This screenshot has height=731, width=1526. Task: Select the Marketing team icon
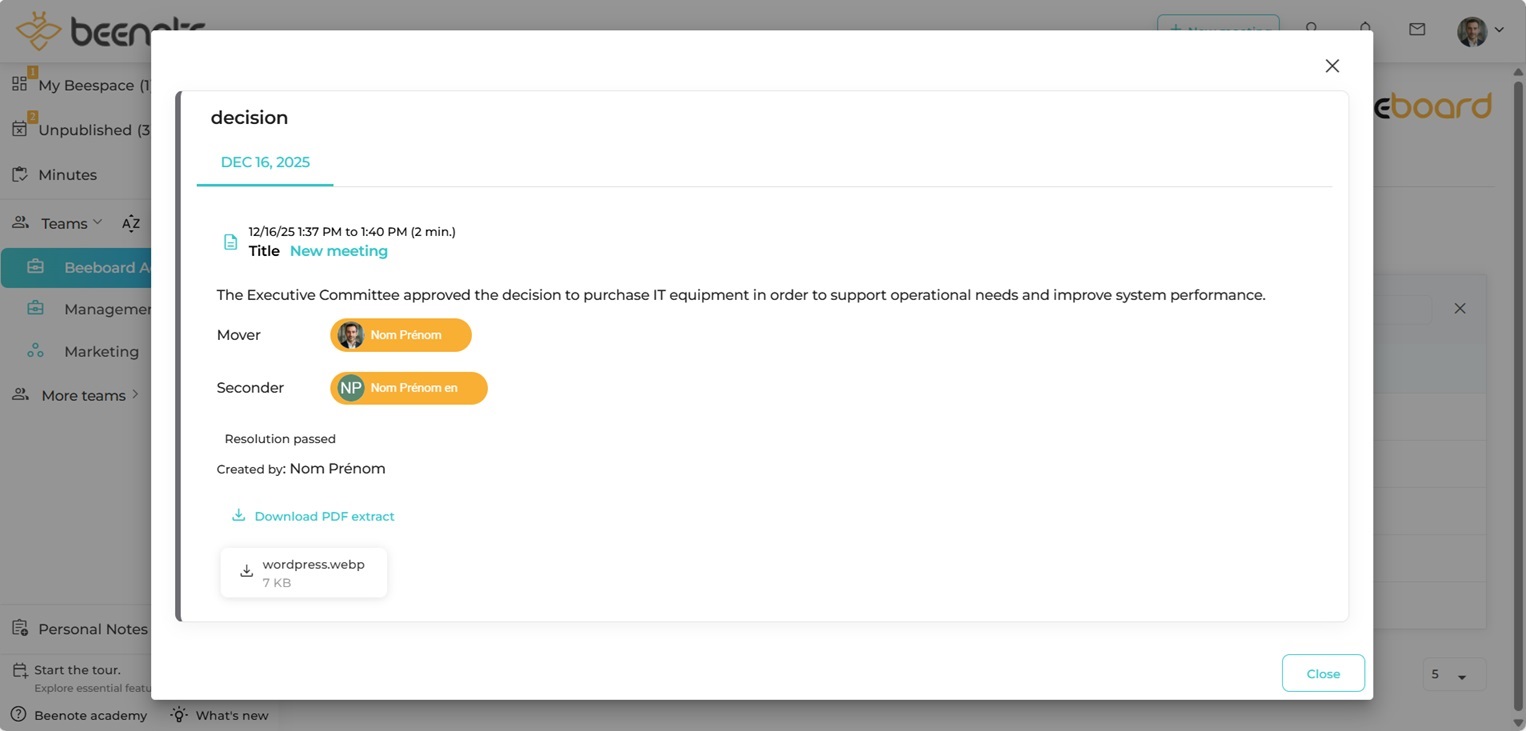point(38,351)
